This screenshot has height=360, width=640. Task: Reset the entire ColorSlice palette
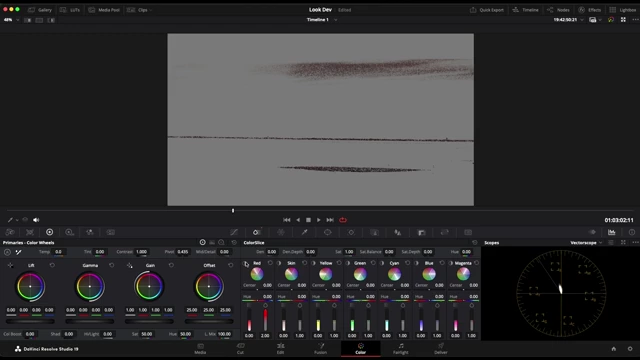[474, 242]
